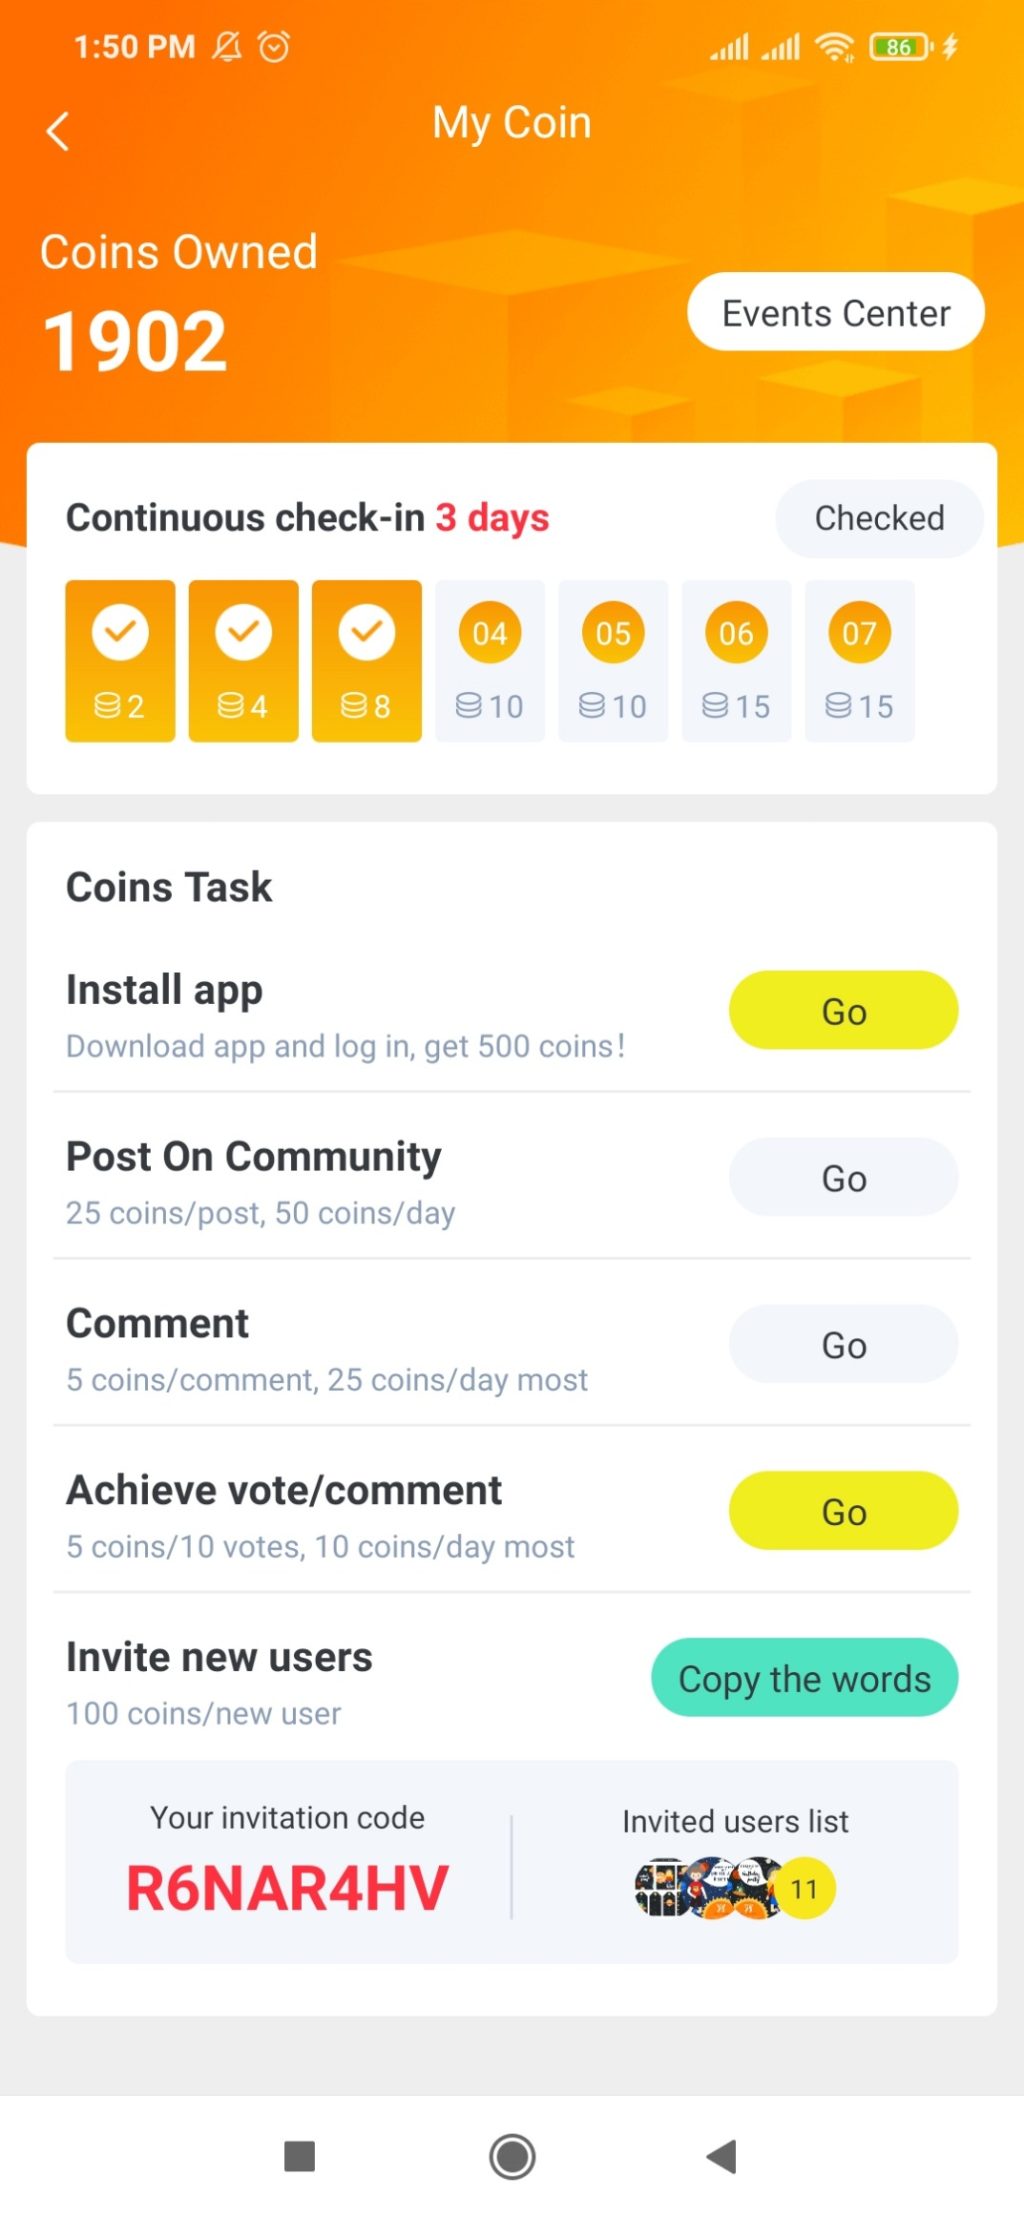Select day 1 checked tile with 2 coins
This screenshot has height=2218, width=1024.
click(120, 661)
